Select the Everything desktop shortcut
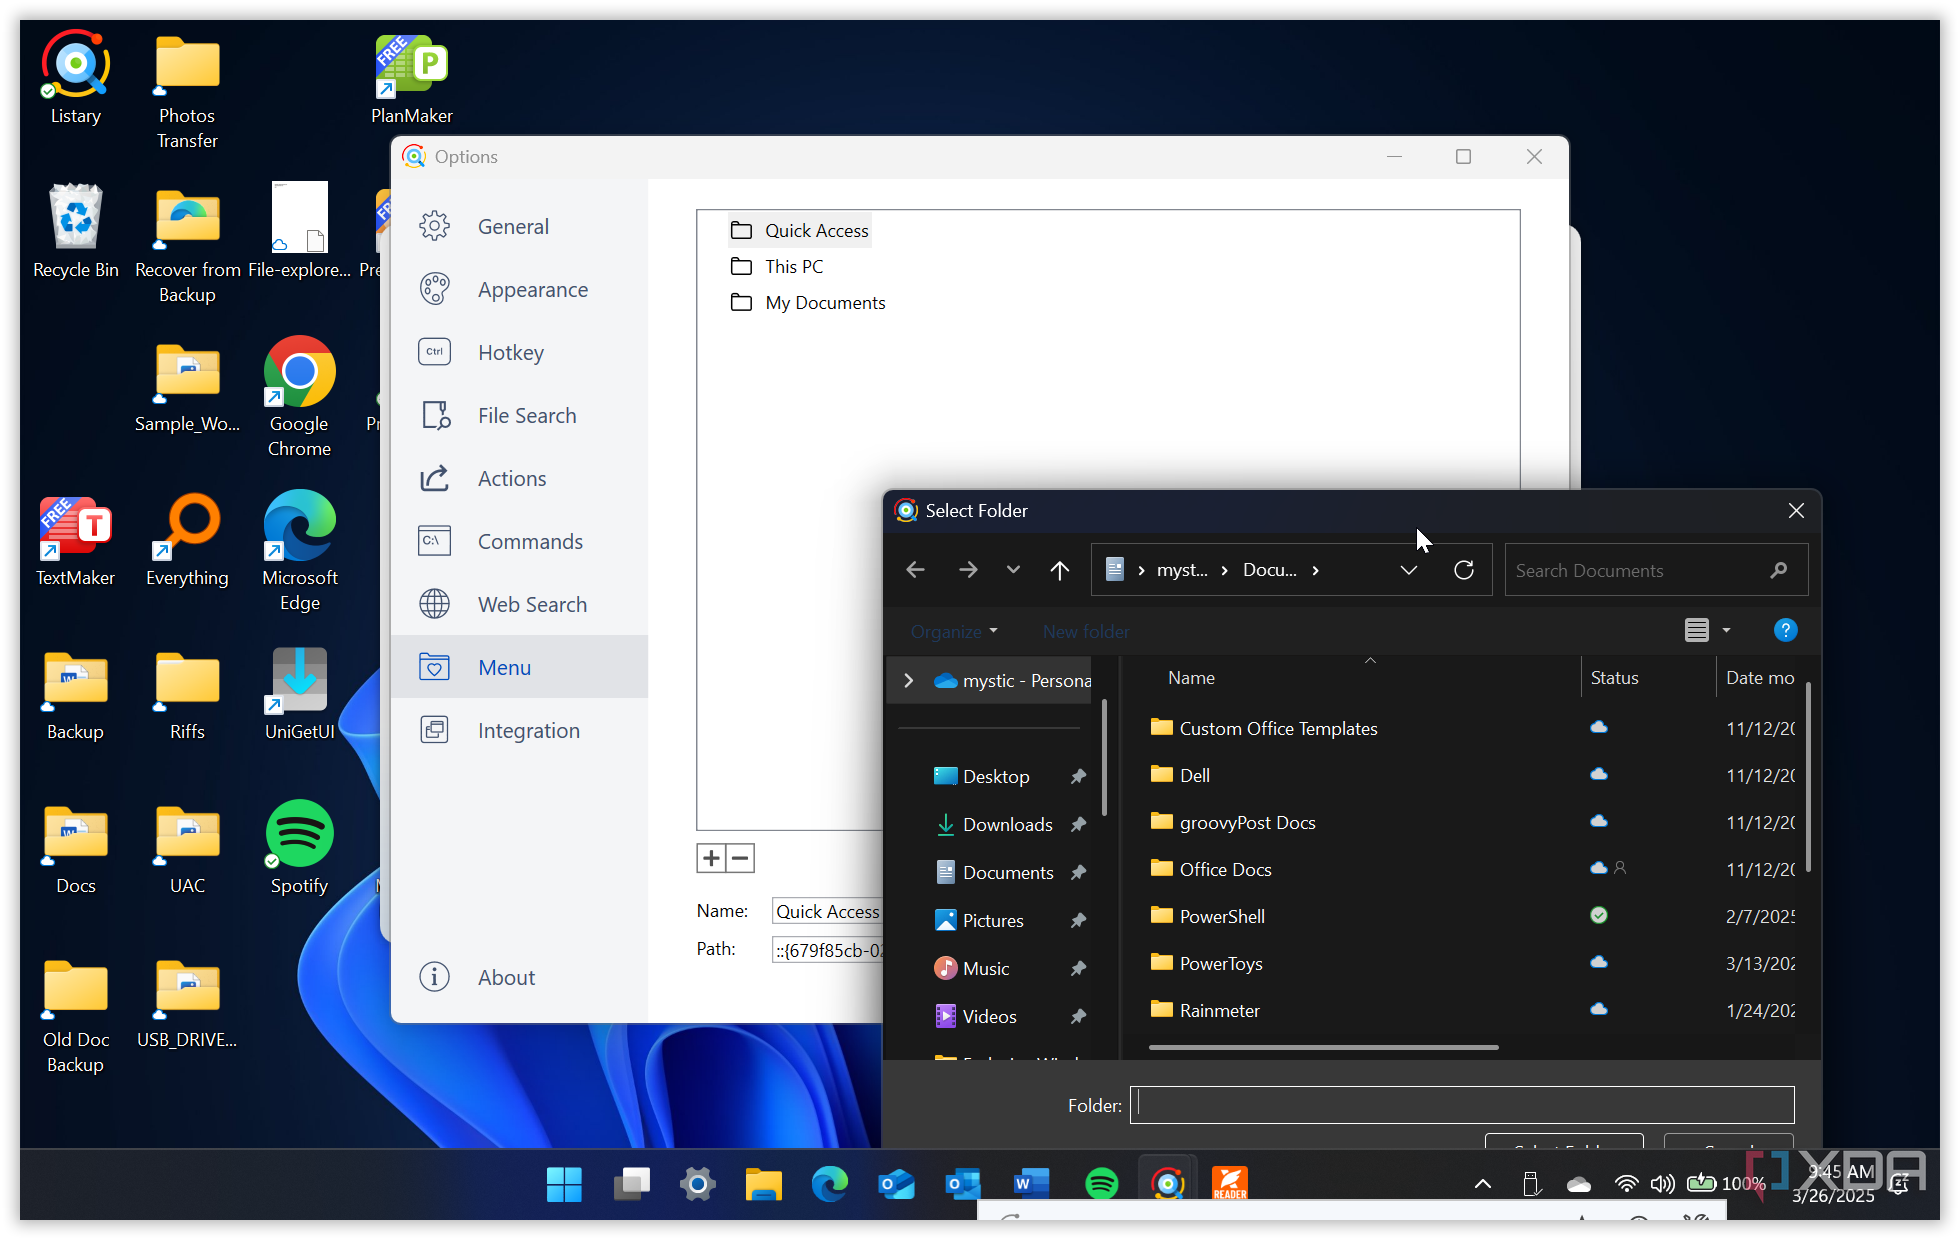 pyautogui.click(x=187, y=540)
